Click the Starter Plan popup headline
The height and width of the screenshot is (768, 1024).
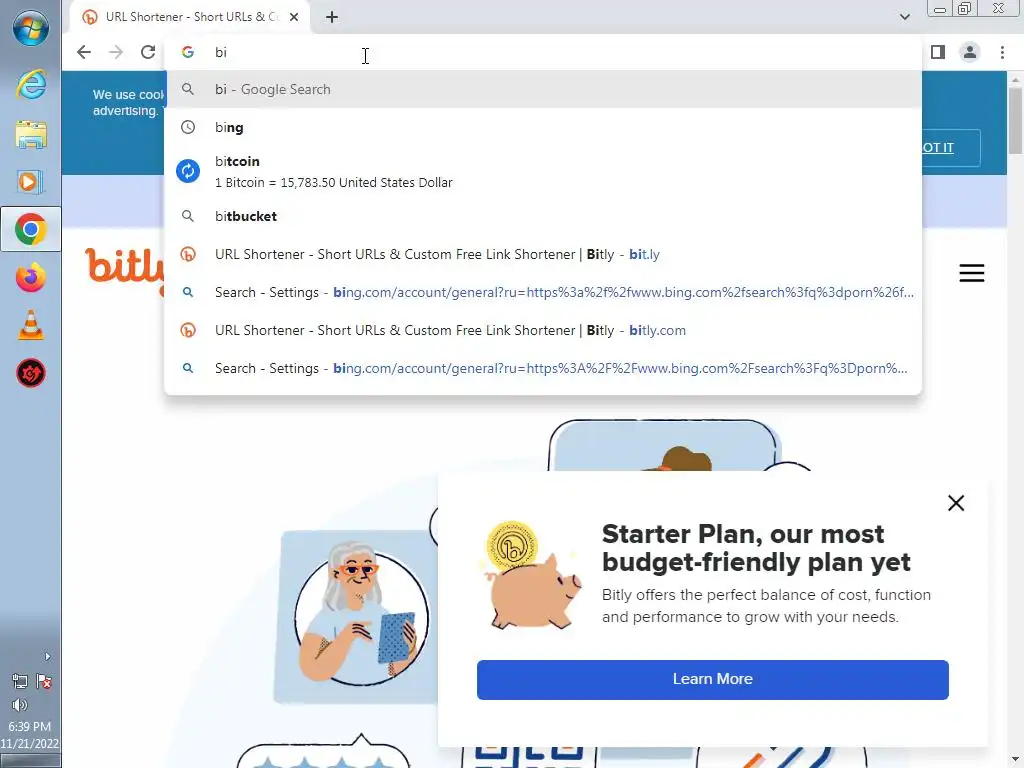click(756, 548)
